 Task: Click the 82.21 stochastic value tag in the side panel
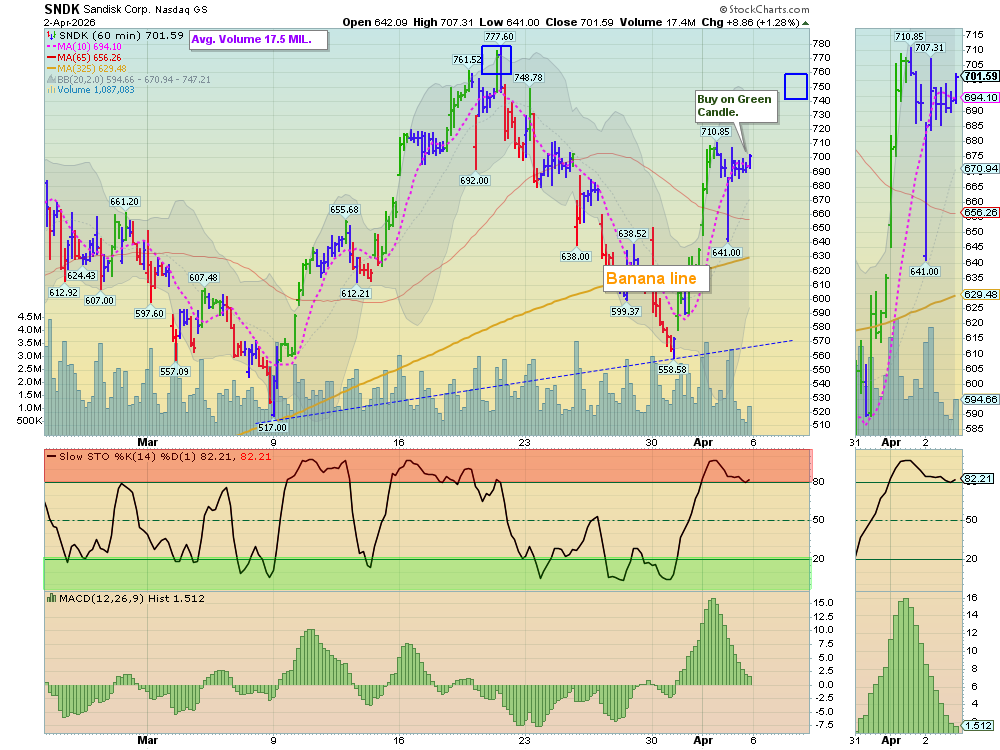coord(977,480)
